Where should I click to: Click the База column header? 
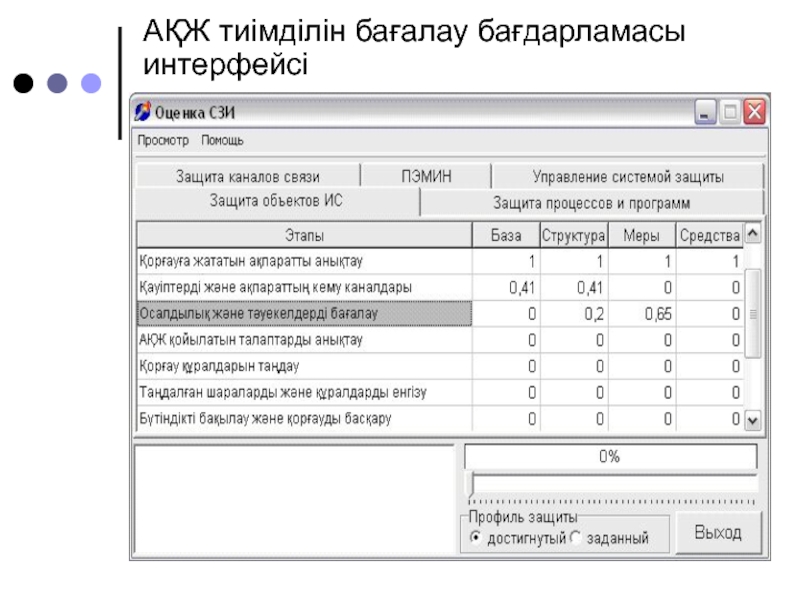[x=506, y=235]
